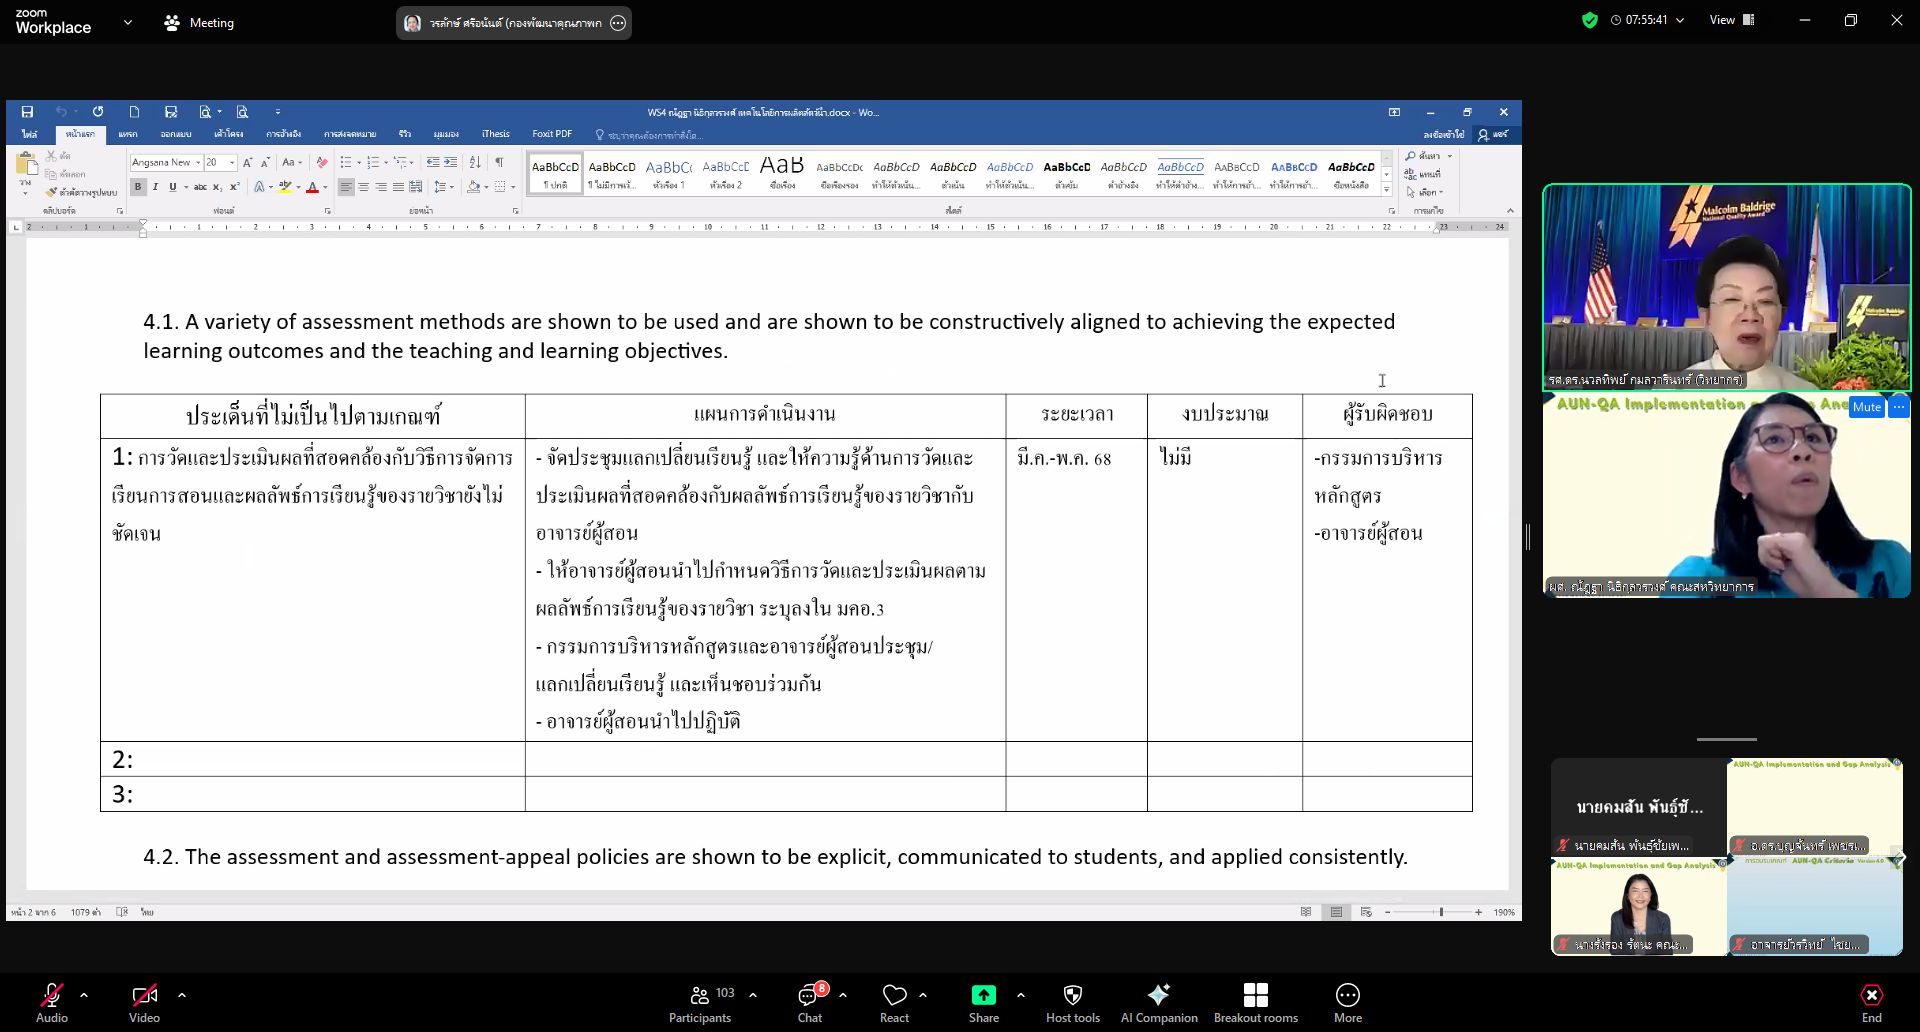Expand the styles gallery more arrow
Screen dimensions: 1920x1032
click(x=1387, y=190)
